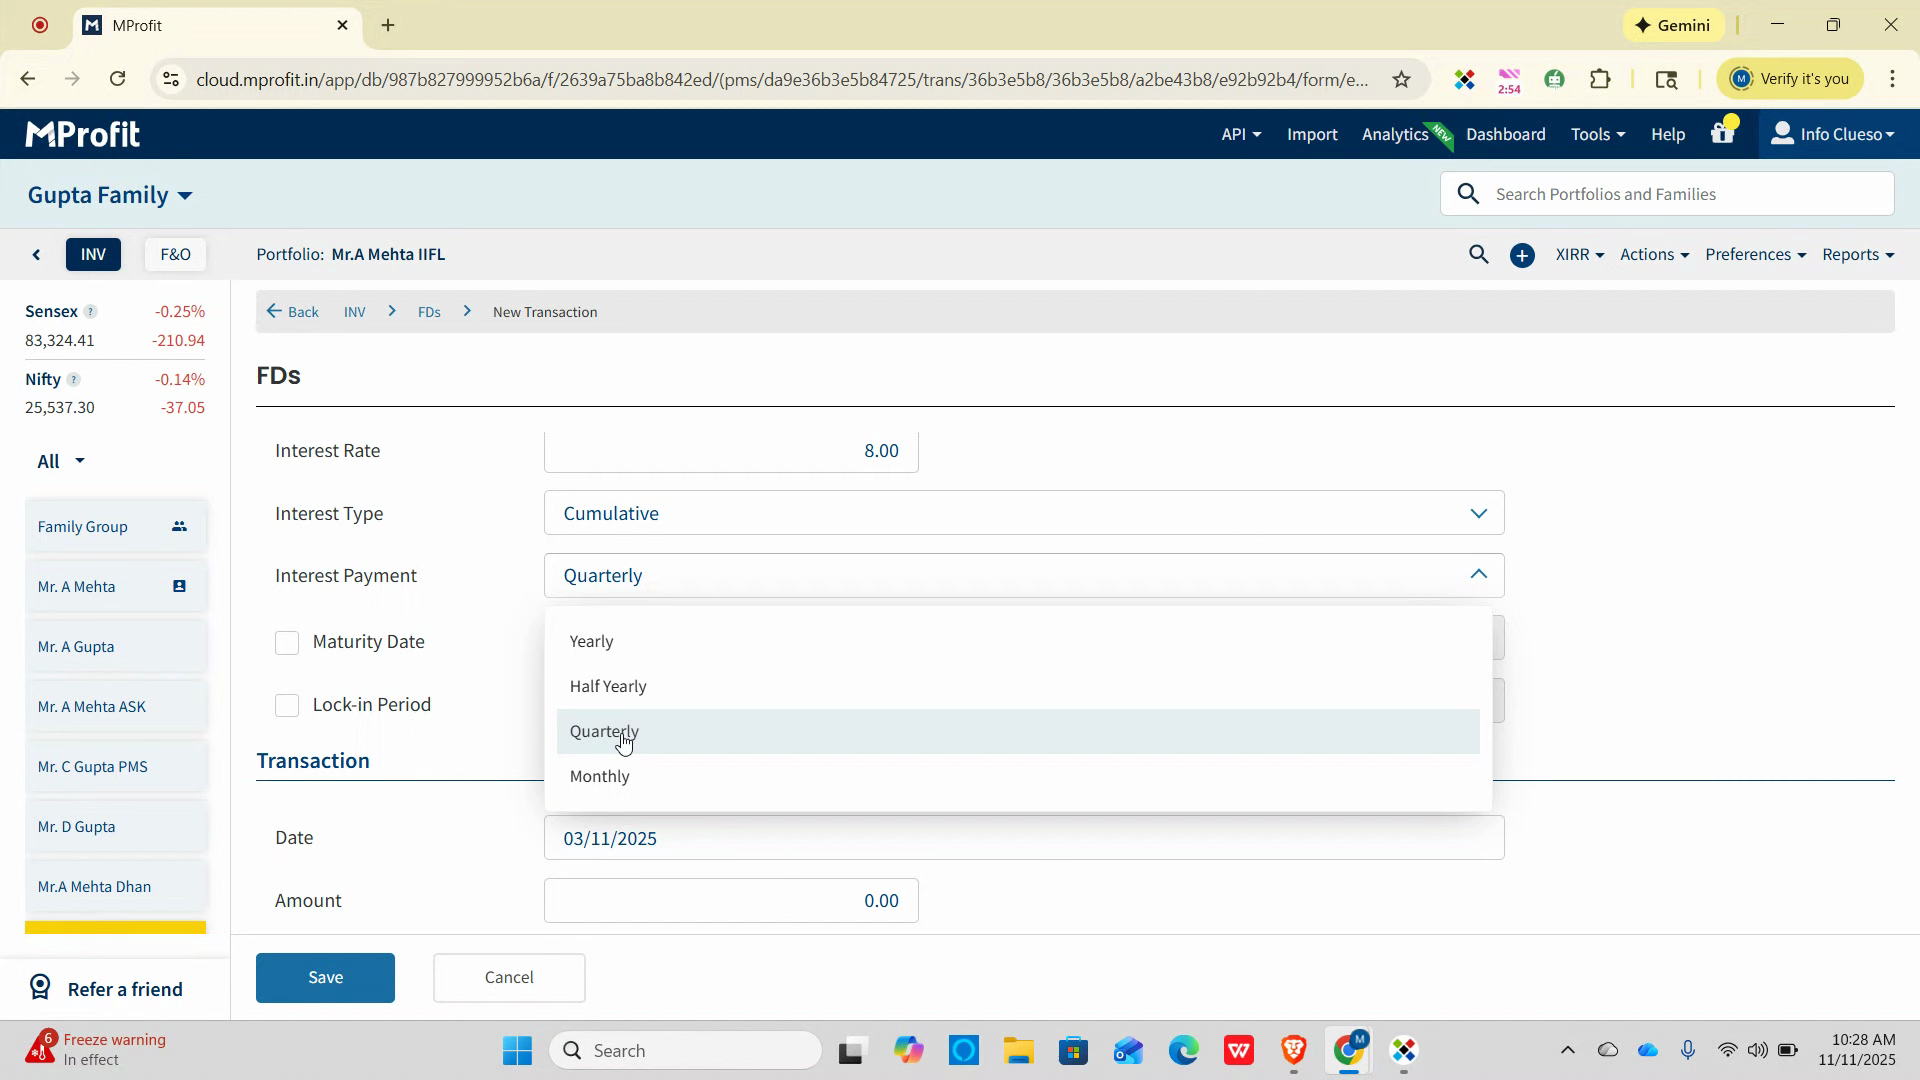The height and width of the screenshot is (1080, 1920).
Task: Click the gift box icon in header
Action: [1722, 133]
